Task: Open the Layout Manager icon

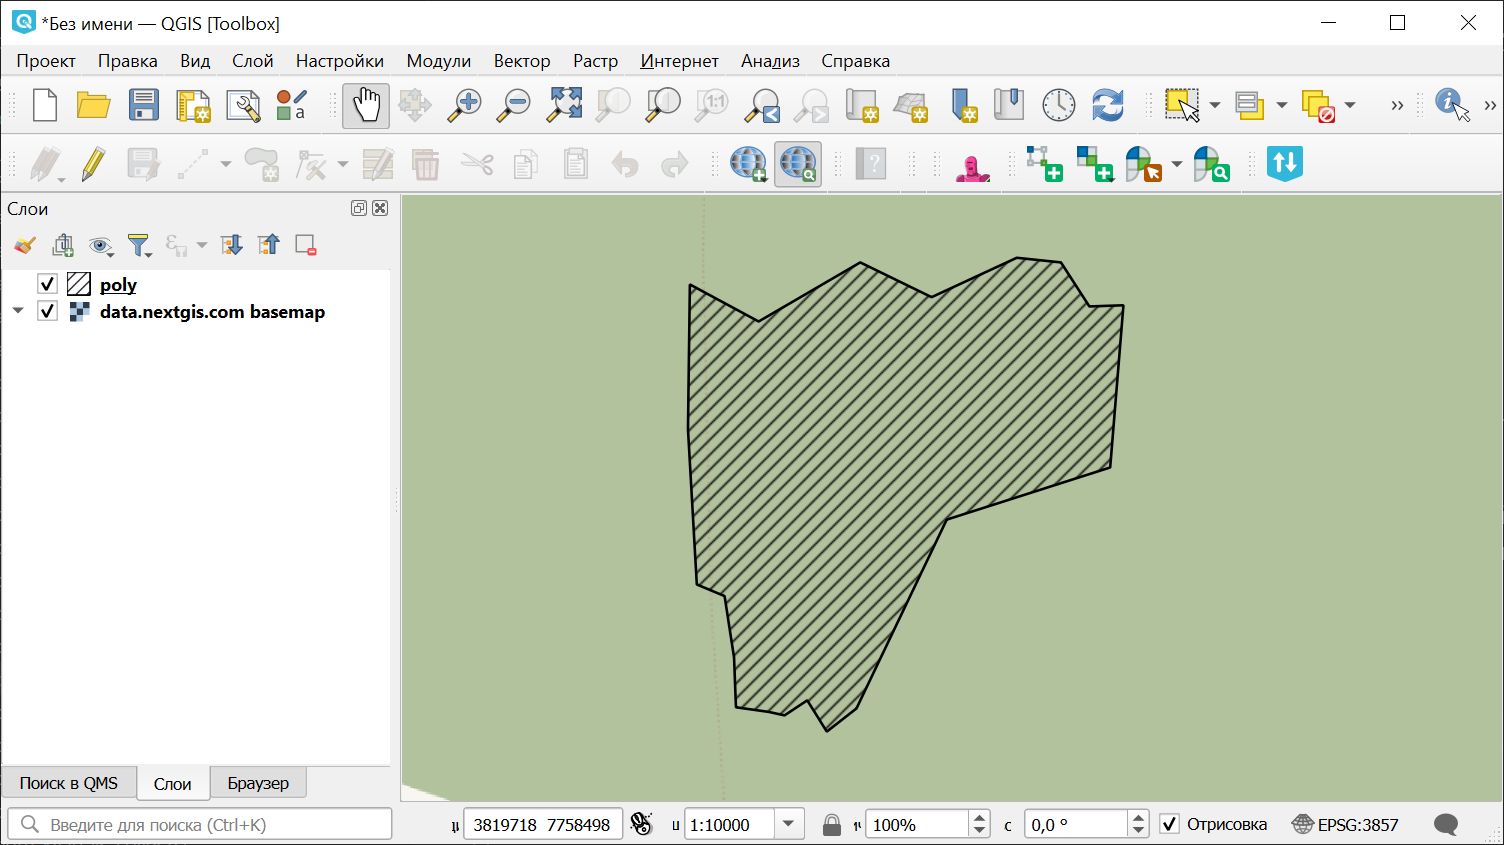Action: pos(243,105)
